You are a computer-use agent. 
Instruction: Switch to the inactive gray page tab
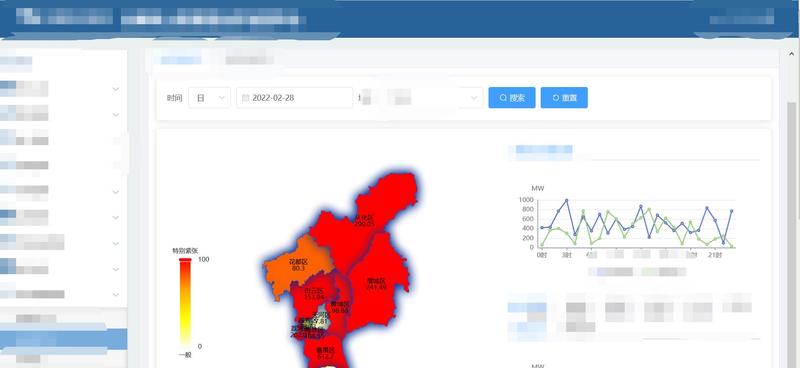click(x=249, y=60)
